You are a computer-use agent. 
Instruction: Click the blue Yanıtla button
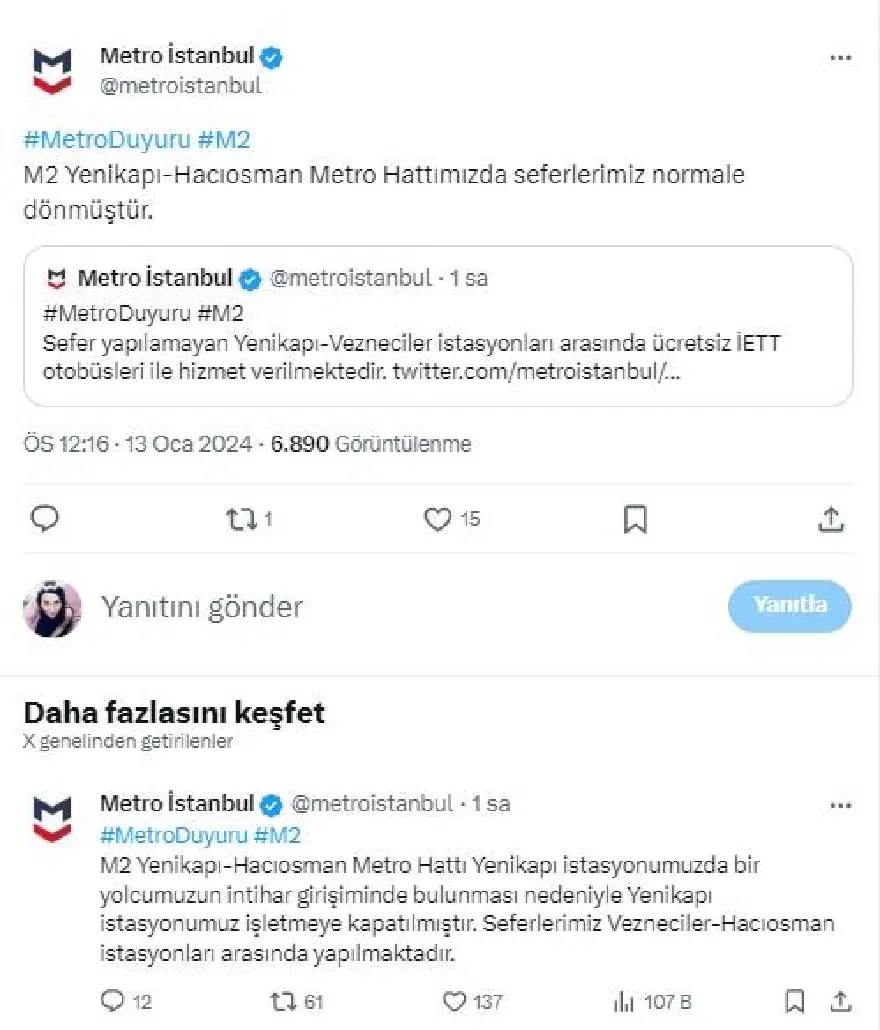[x=789, y=606]
